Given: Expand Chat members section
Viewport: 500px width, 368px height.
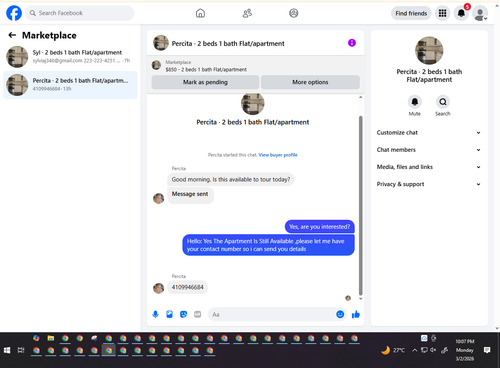Looking at the screenshot, I should [x=429, y=150].
